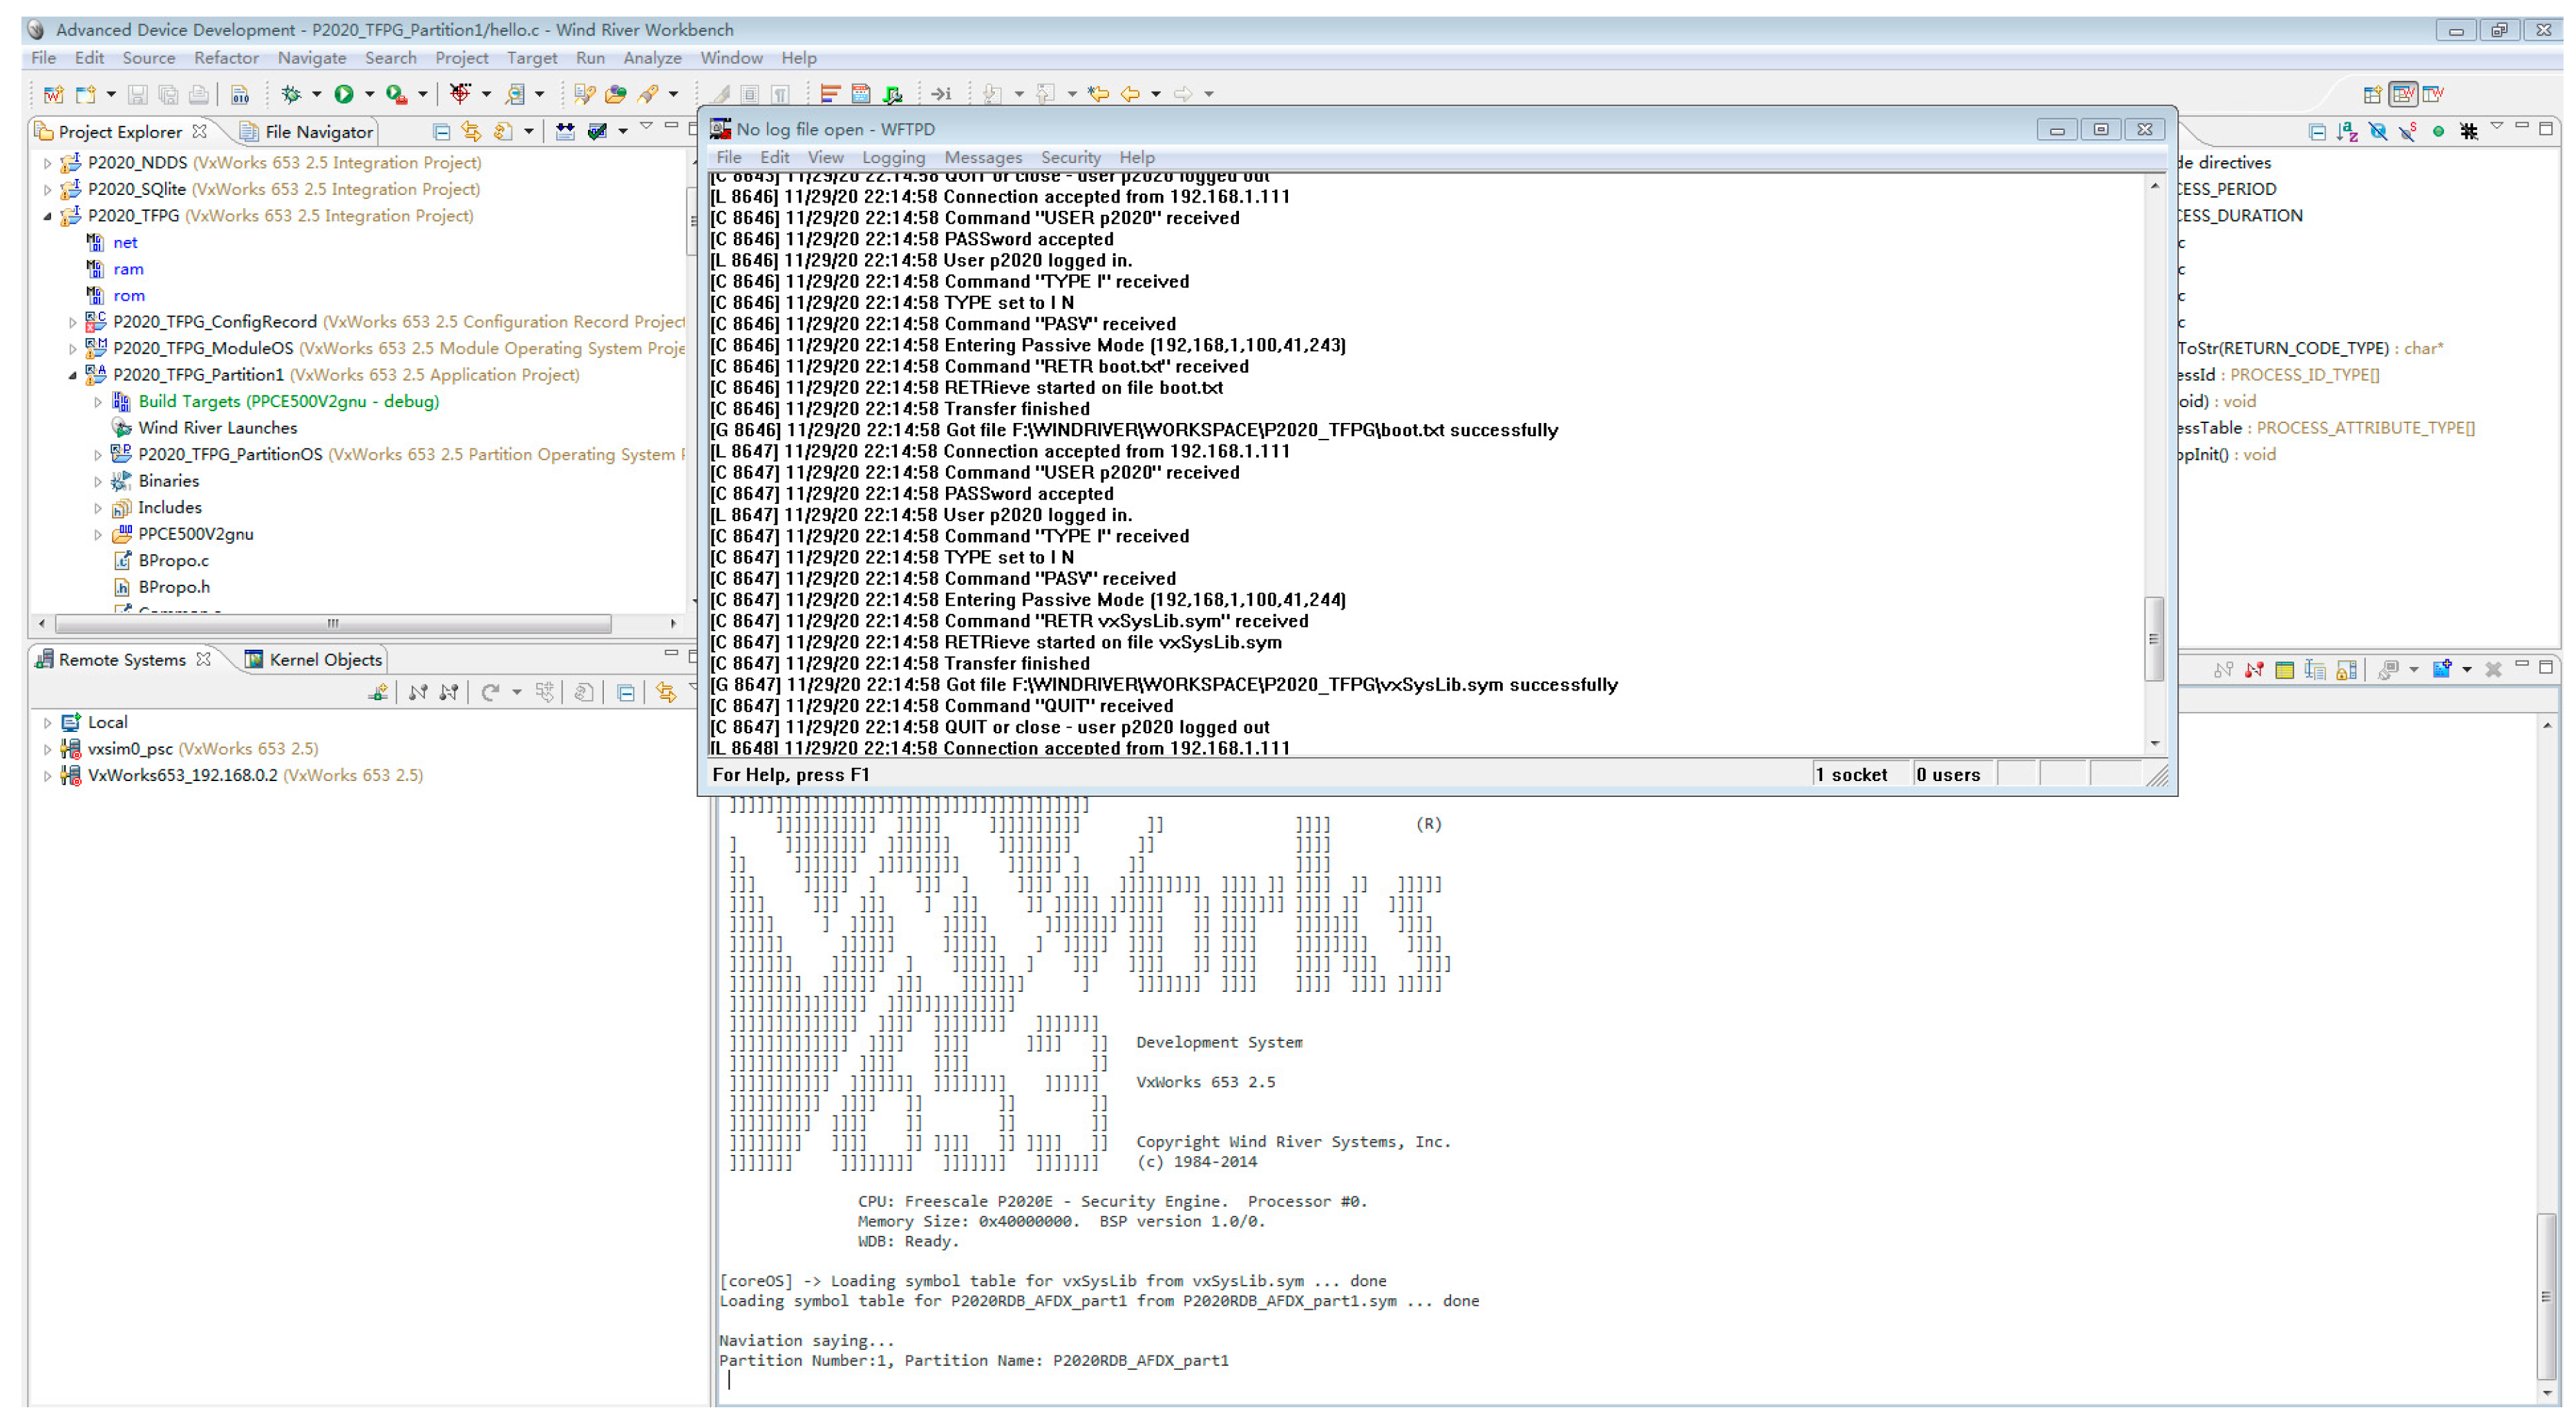Image resolution: width=2576 pixels, height=1428 pixels.
Task: Click Link with Editor arrows icon in Project Explorer
Action: (x=471, y=132)
